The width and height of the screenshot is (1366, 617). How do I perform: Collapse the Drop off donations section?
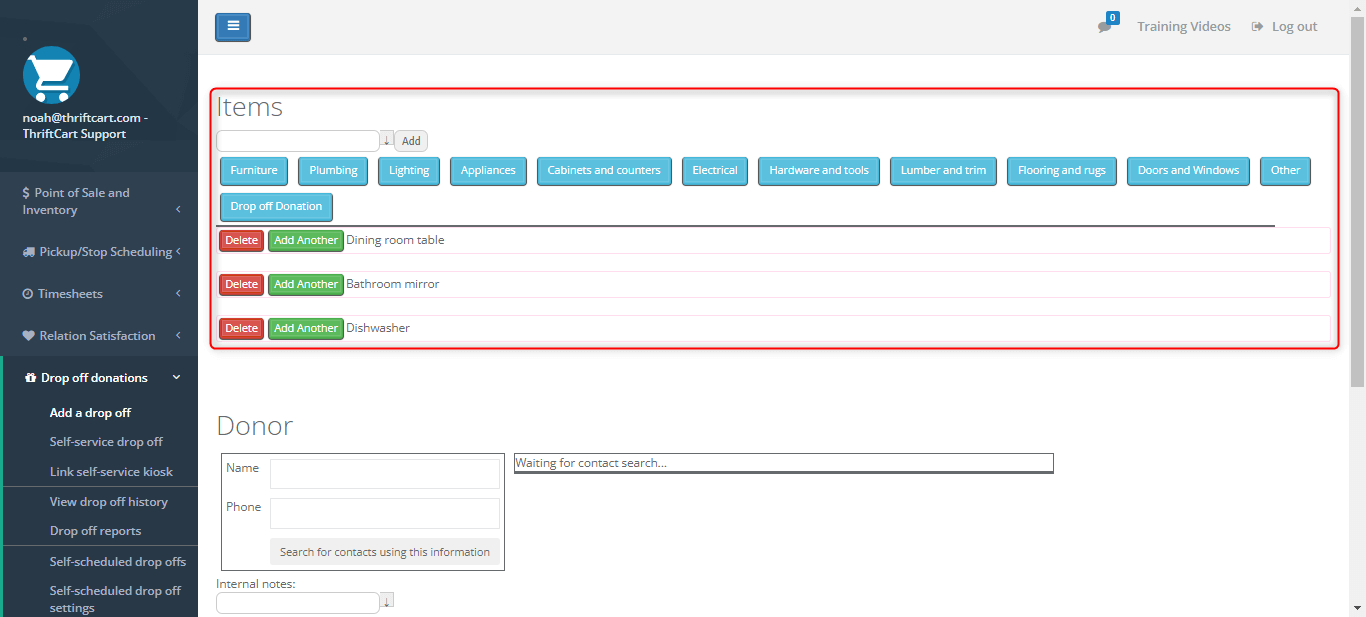coord(99,378)
